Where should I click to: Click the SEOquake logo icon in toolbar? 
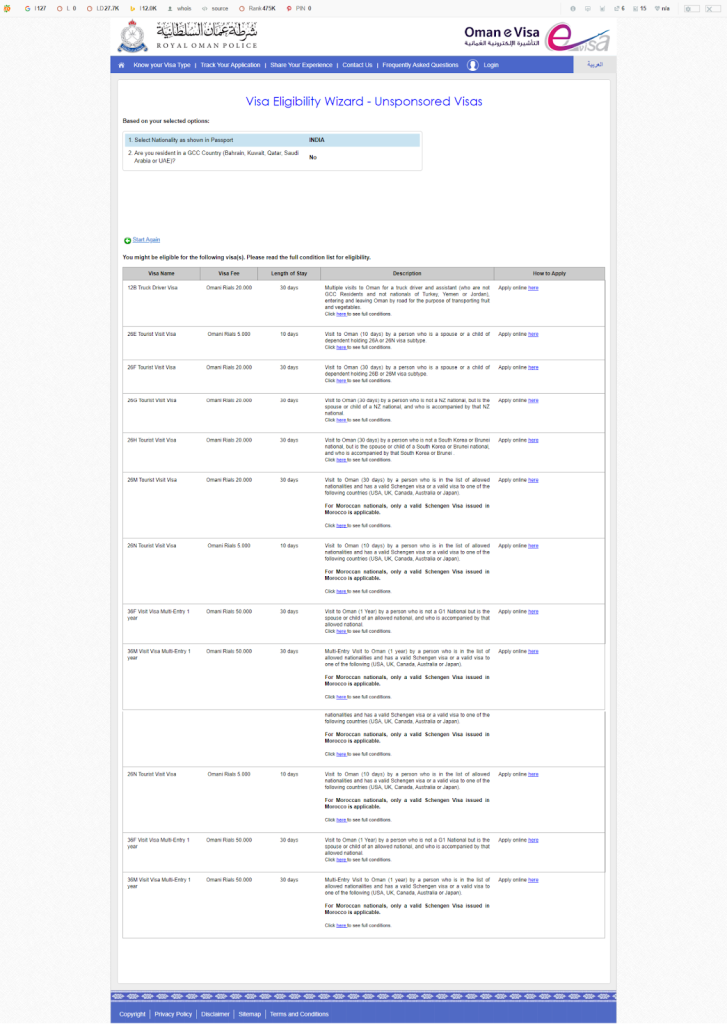coord(7,8)
